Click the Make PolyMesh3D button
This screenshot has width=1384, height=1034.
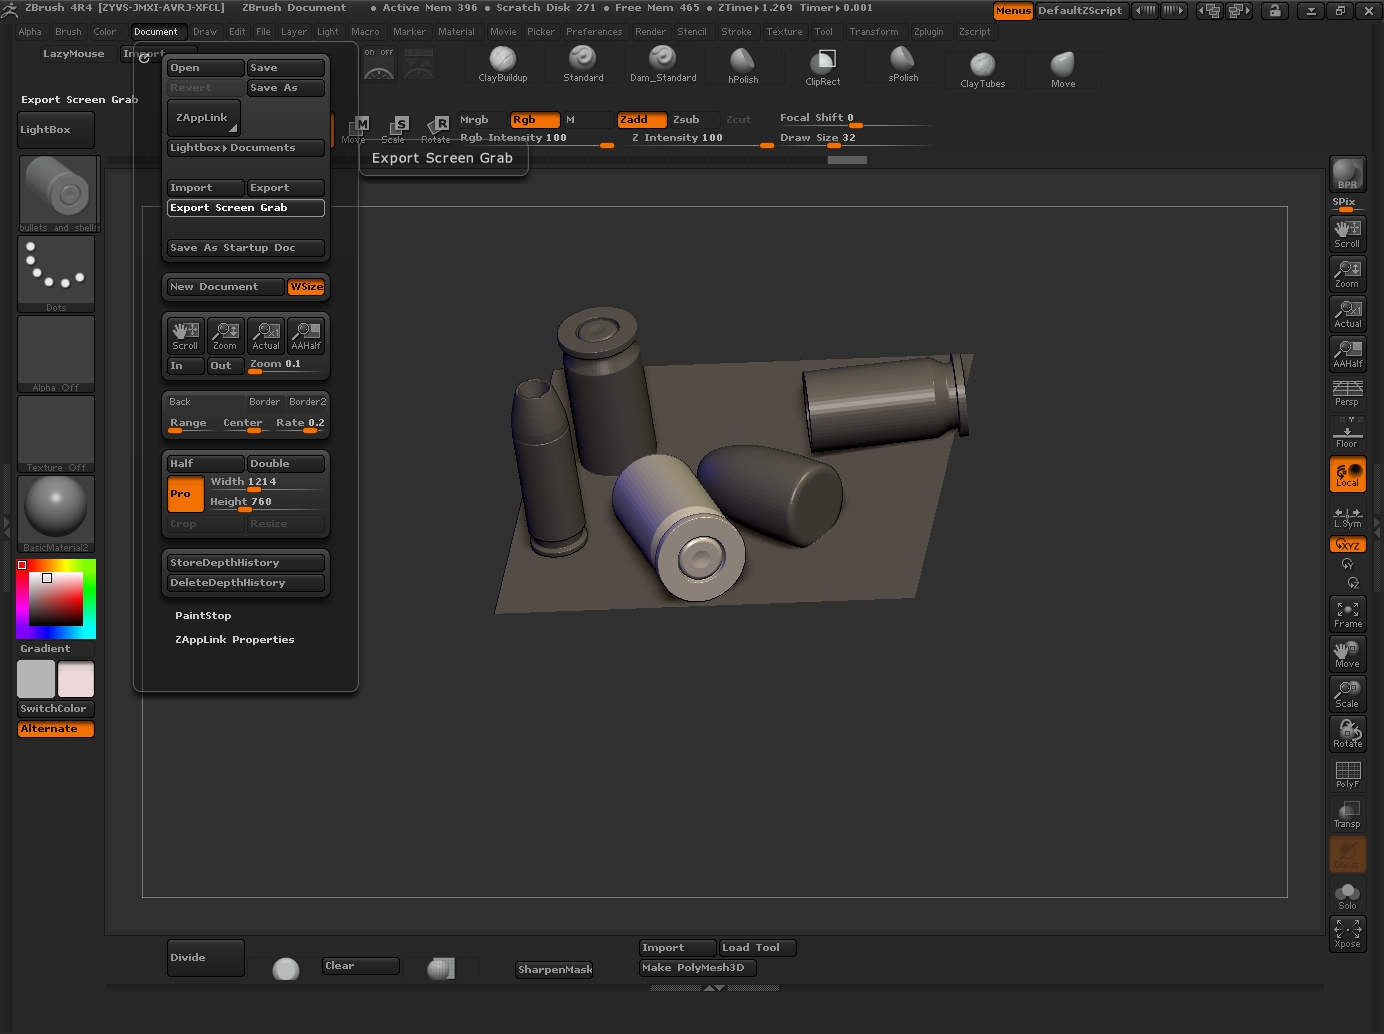point(697,968)
